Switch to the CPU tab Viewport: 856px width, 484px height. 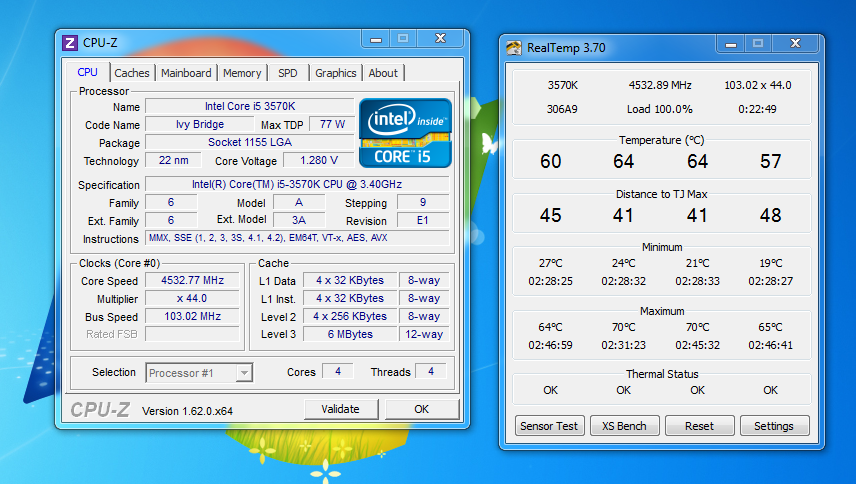coord(87,72)
